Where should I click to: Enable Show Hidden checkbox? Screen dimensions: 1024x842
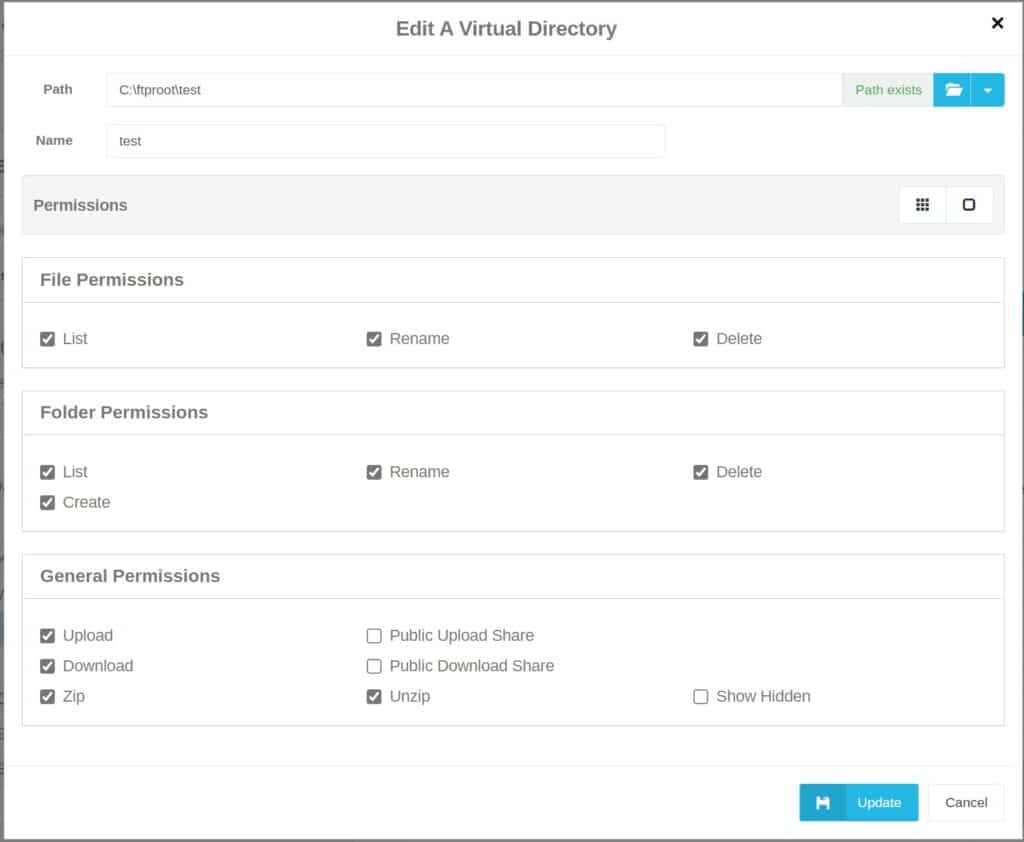700,696
